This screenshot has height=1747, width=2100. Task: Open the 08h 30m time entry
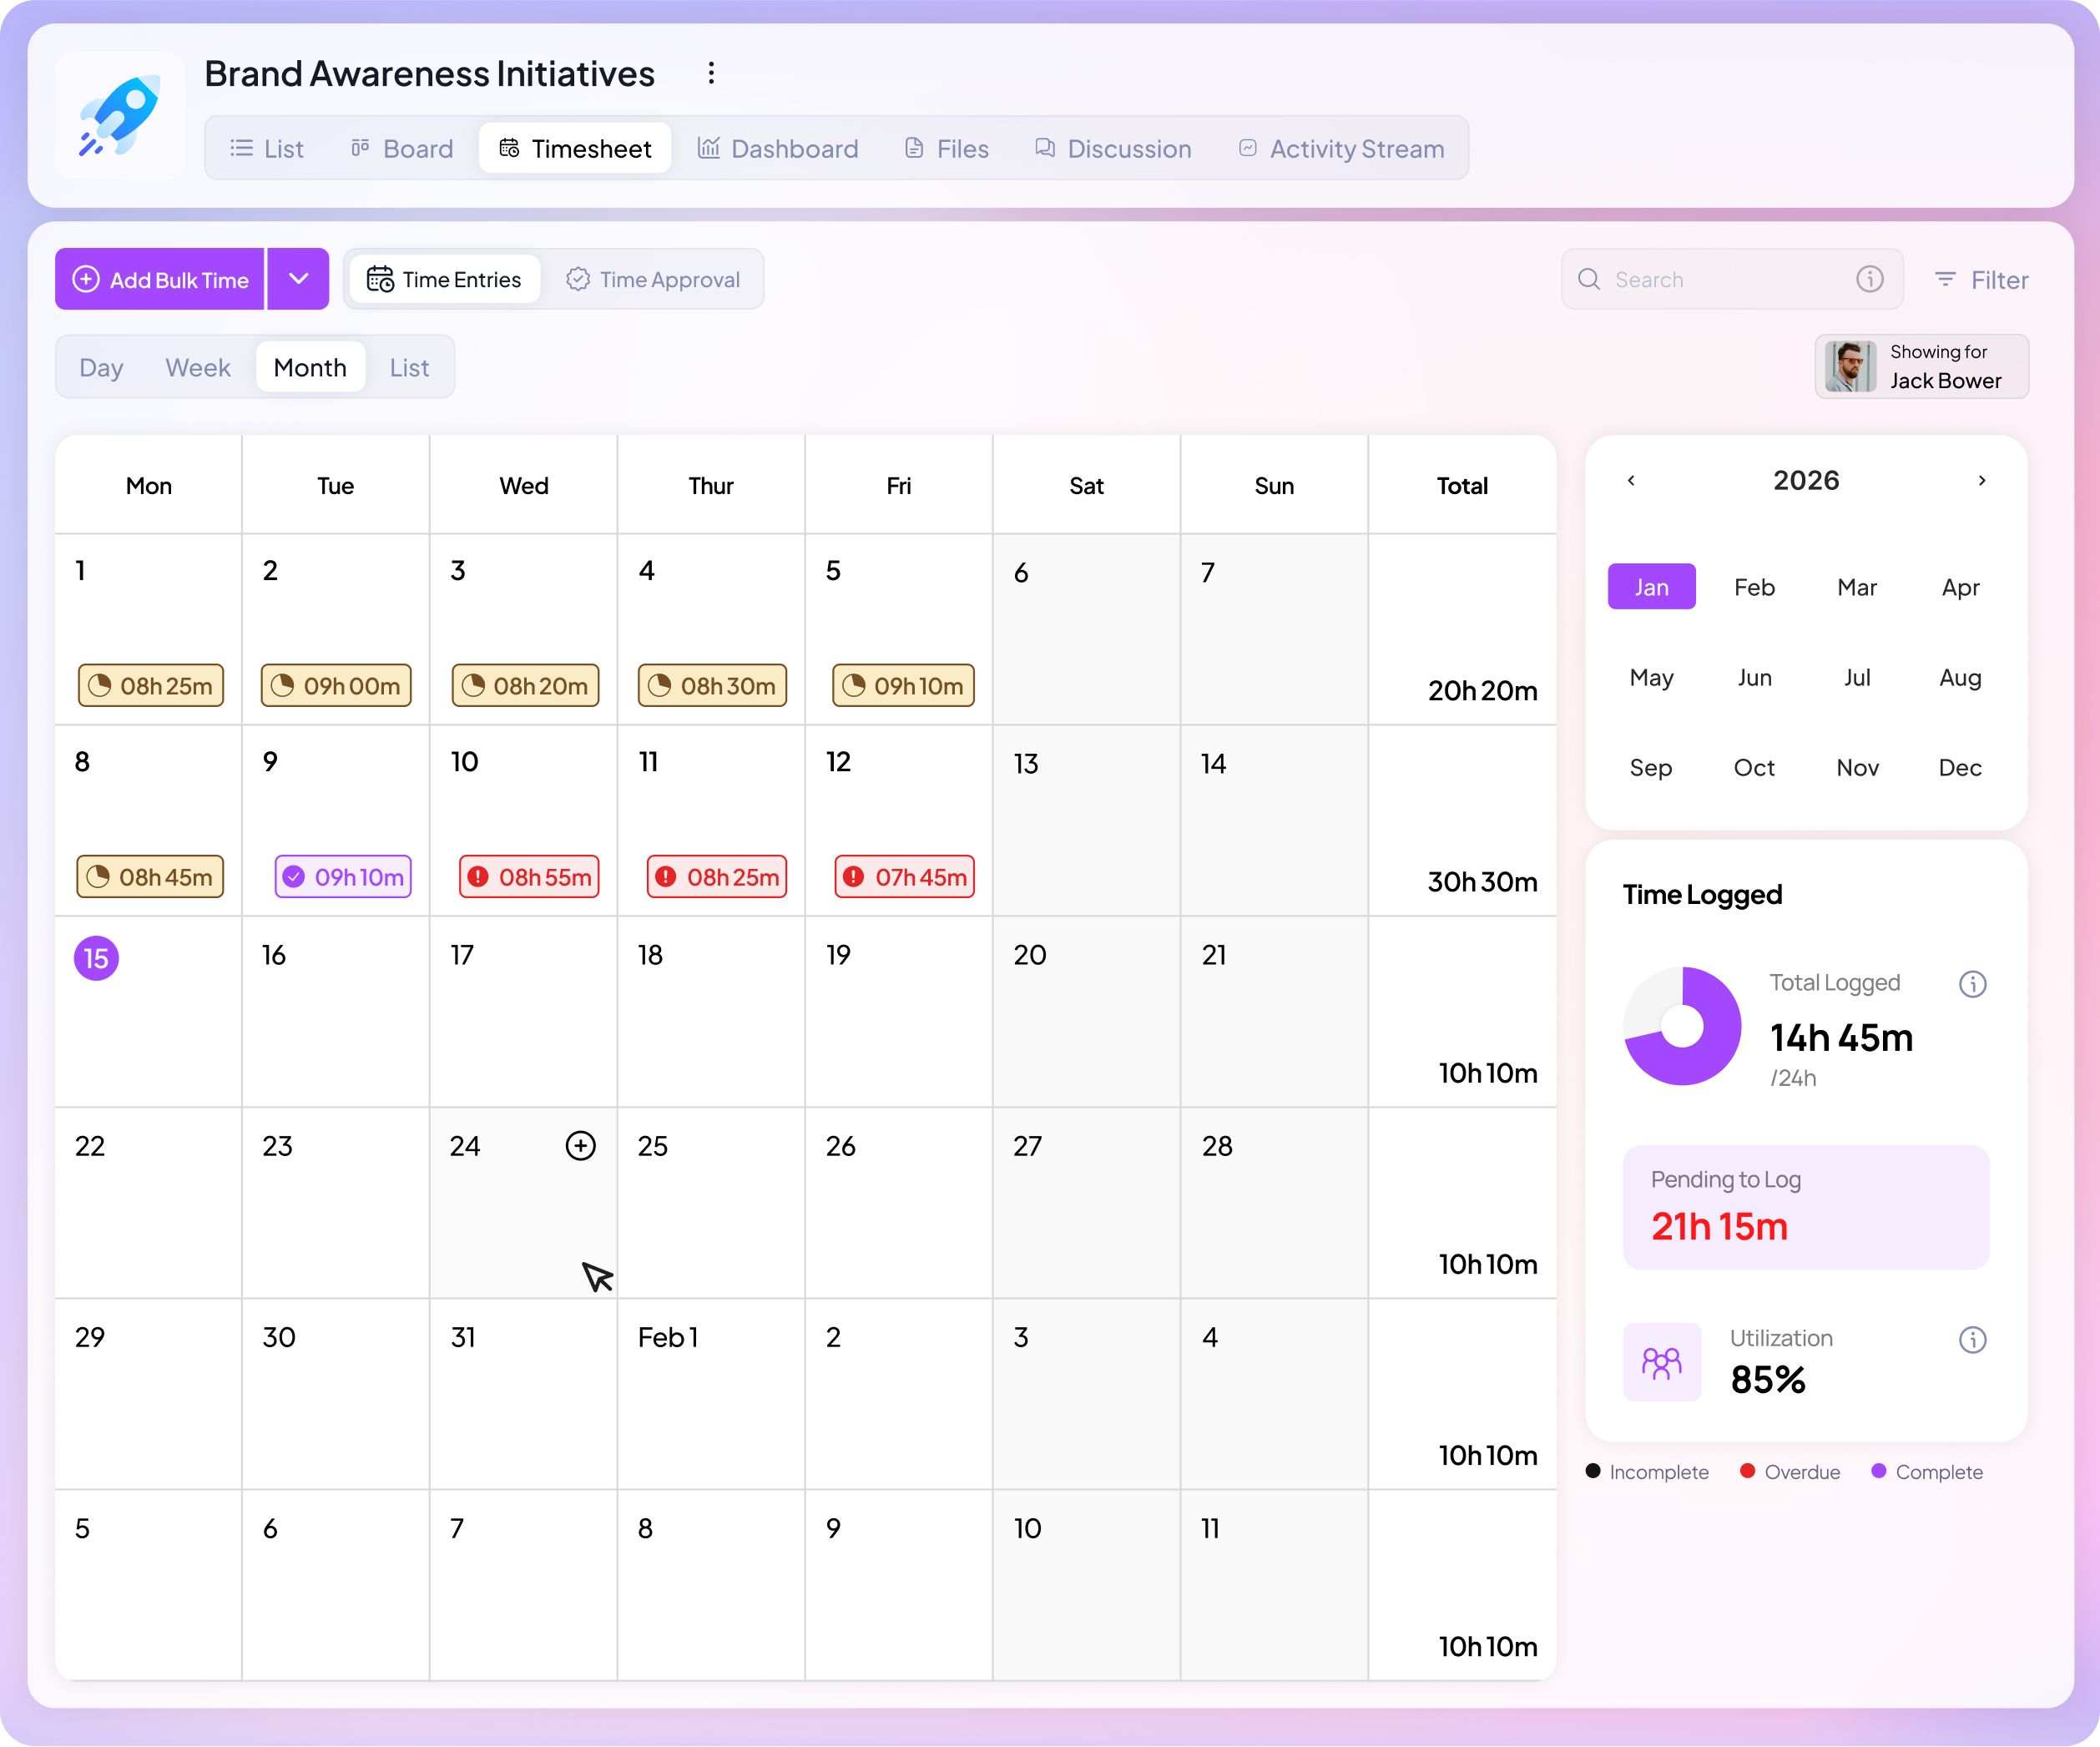point(713,686)
